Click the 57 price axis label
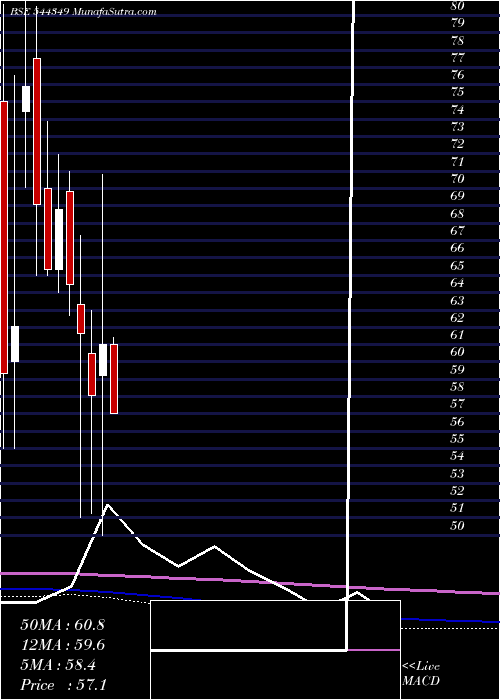 click(458, 404)
